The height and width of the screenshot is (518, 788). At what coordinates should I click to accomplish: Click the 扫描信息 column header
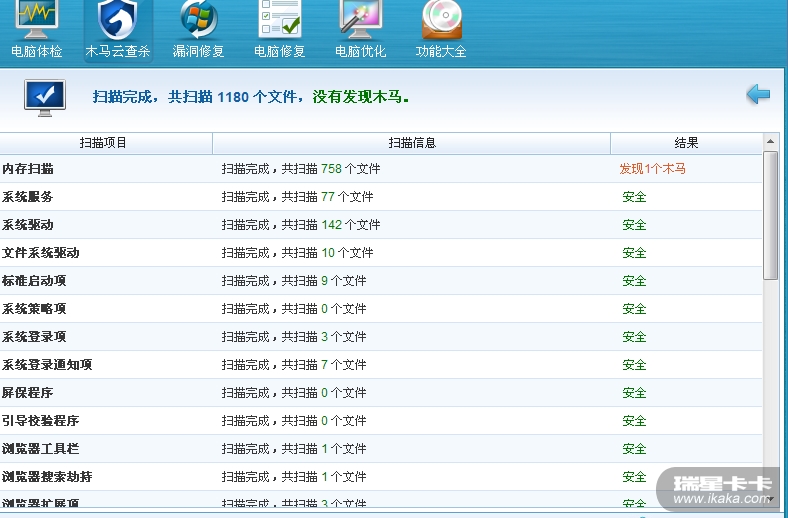(x=411, y=143)
